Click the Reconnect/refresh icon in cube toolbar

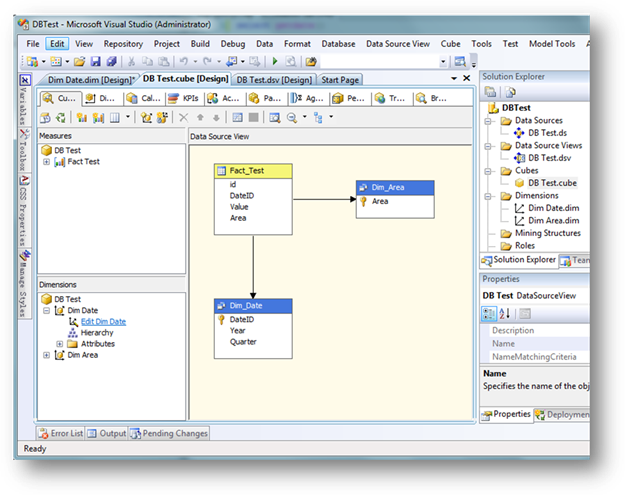coord(61,118)
